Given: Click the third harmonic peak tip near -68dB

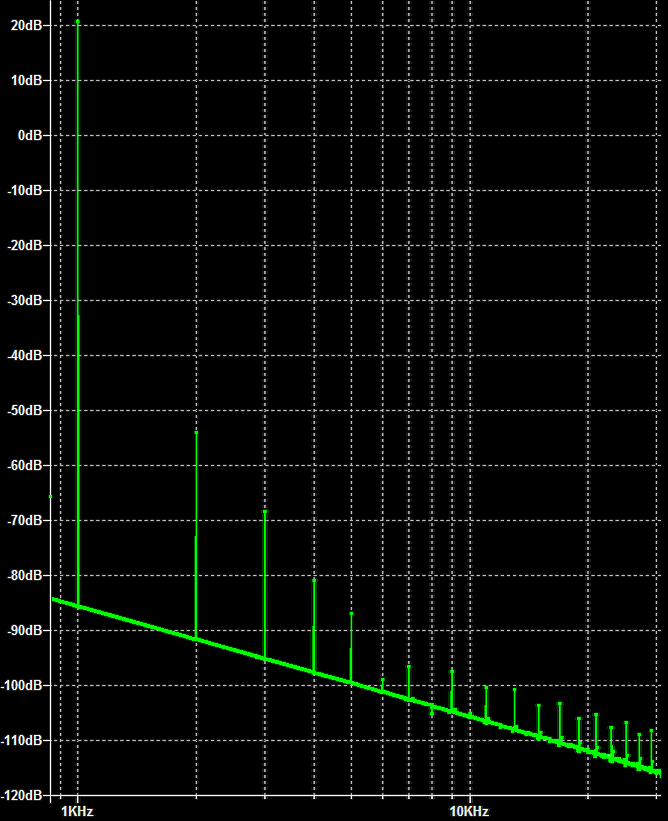Looking at the screenshot, I should (265, 512).
